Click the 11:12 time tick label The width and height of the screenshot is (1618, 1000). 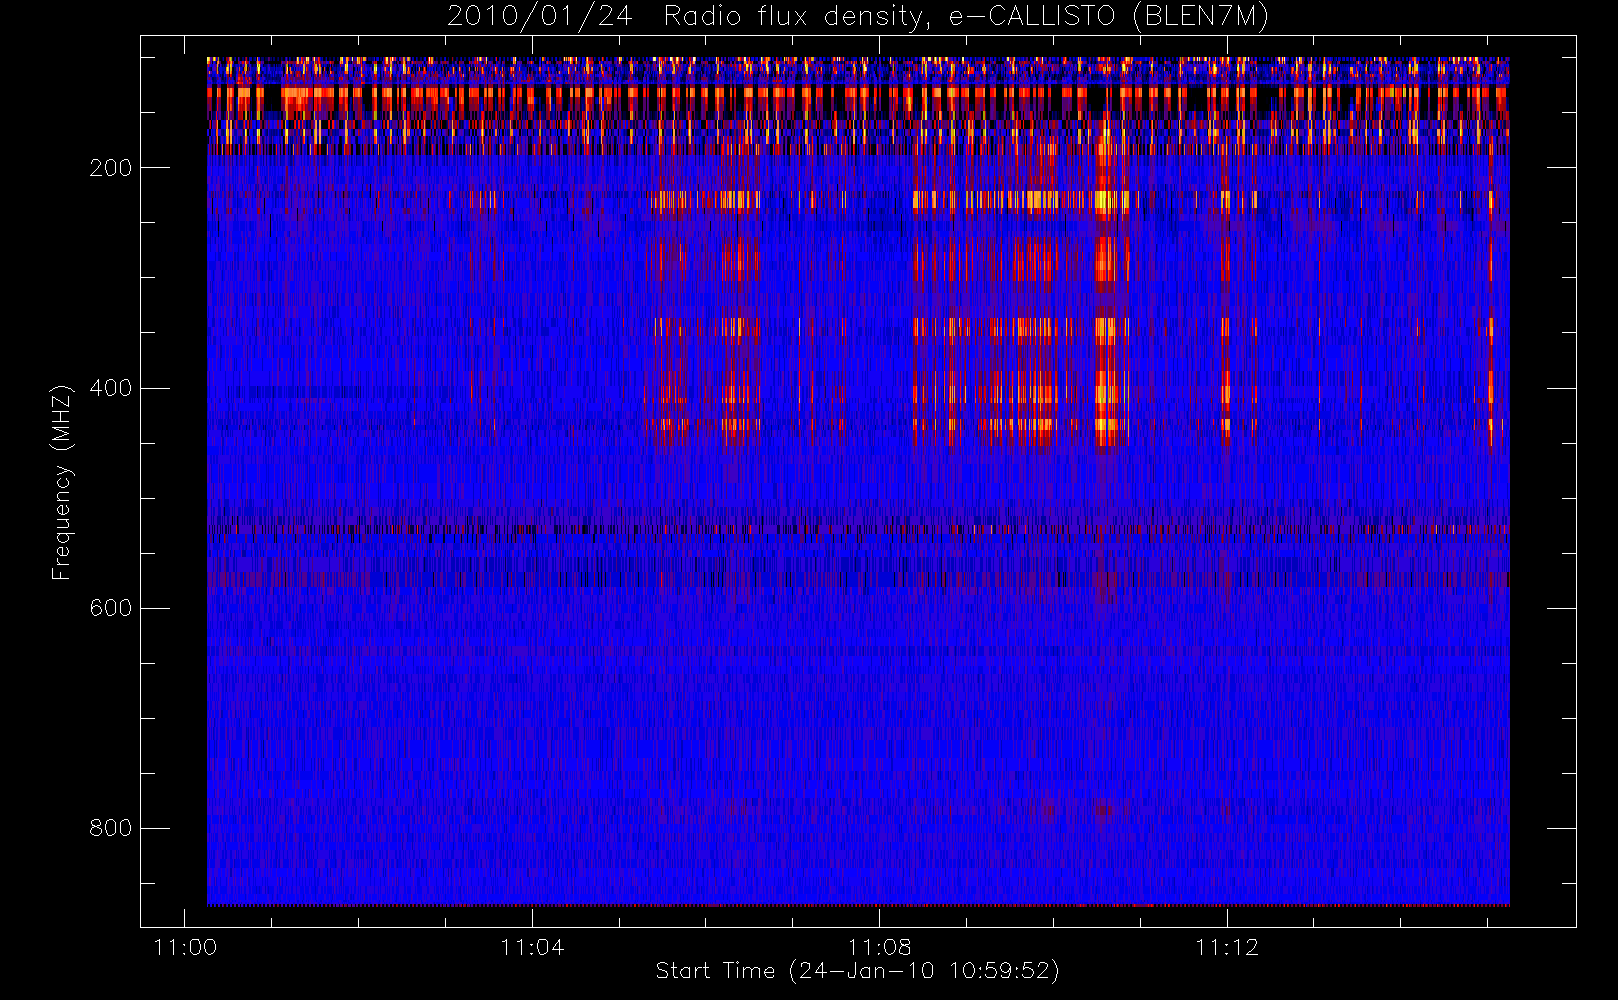coord(1227,947)
